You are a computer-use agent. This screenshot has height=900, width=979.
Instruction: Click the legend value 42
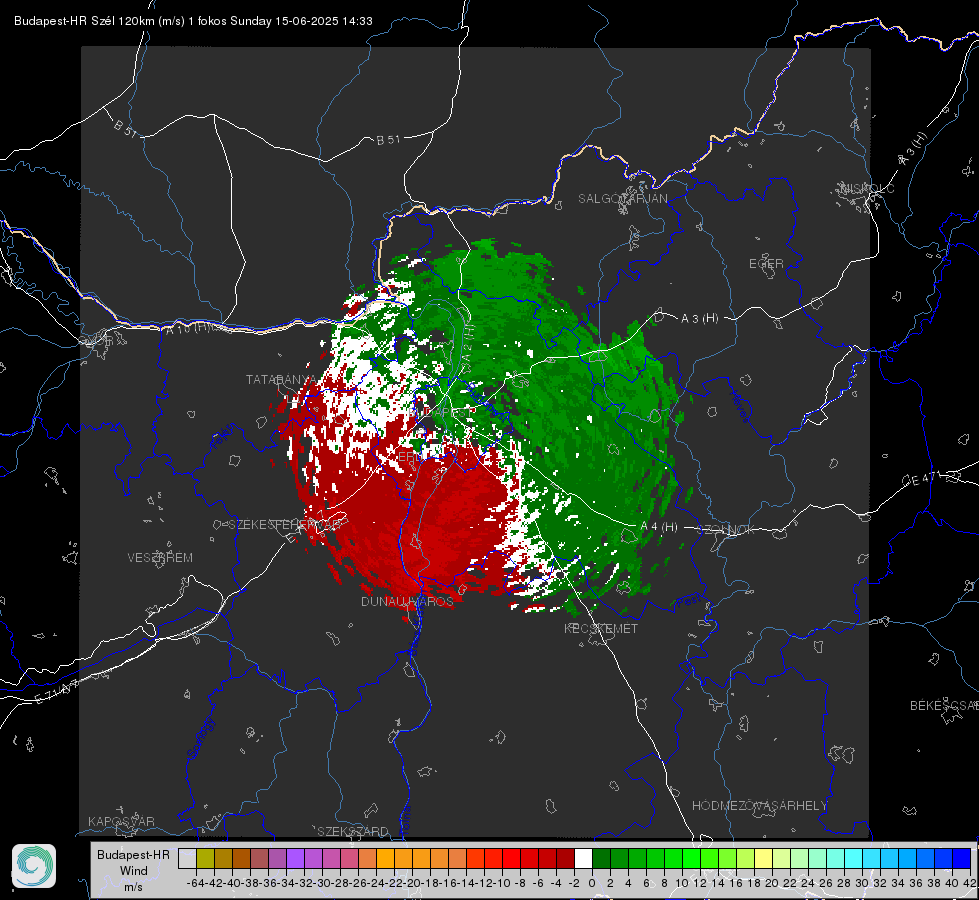click(x=969, y=883)
